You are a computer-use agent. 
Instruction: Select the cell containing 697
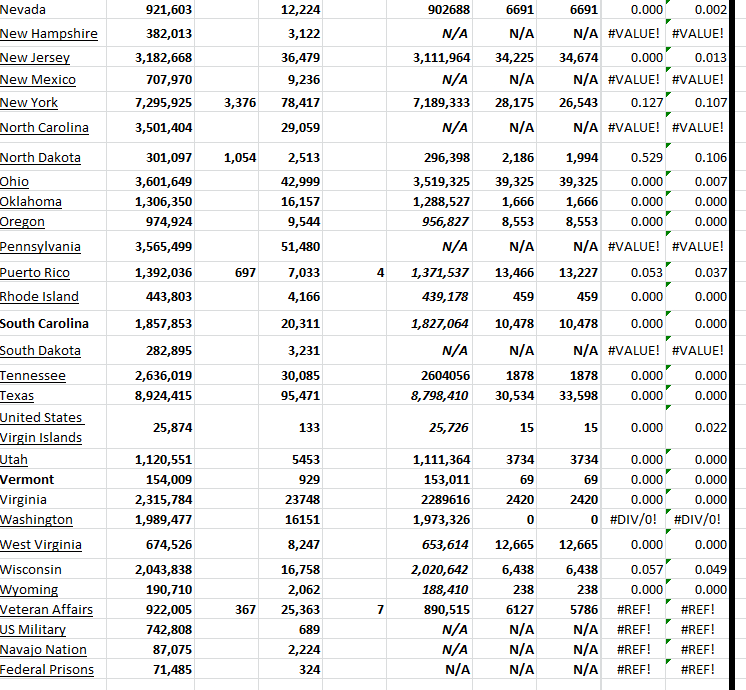(226, 272)
